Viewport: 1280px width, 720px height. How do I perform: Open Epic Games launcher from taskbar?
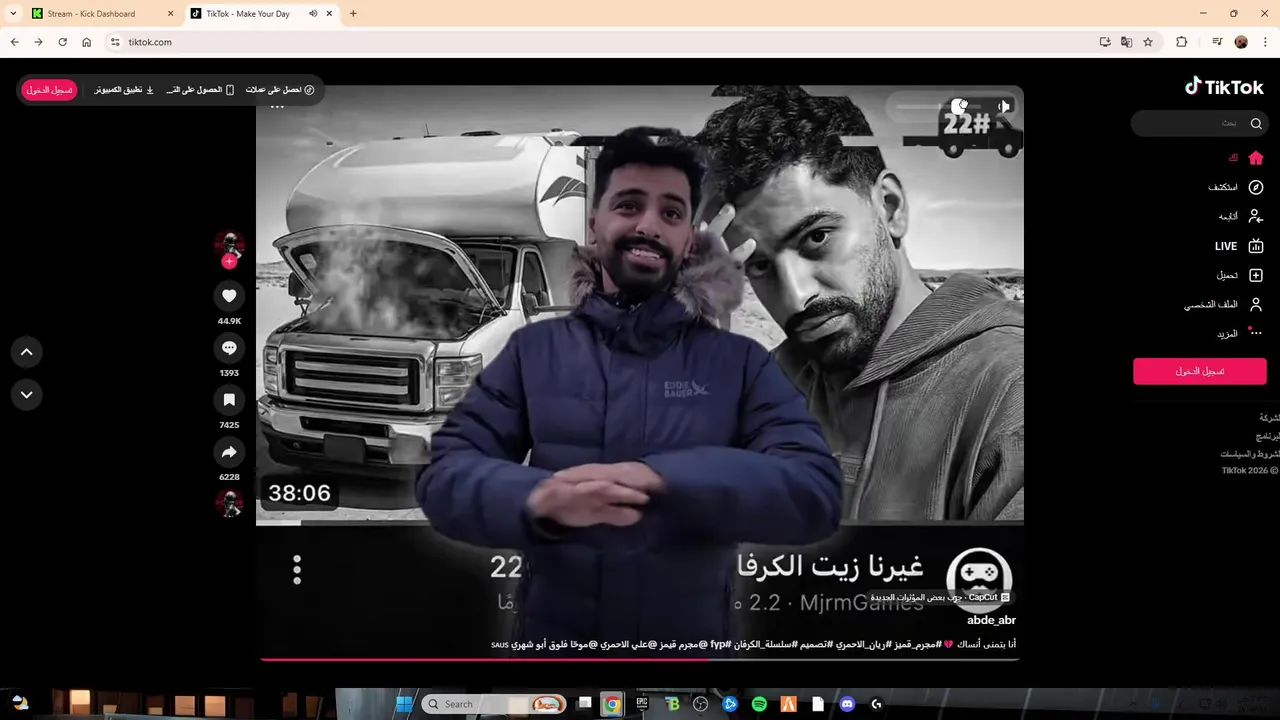tap(642, 704)
